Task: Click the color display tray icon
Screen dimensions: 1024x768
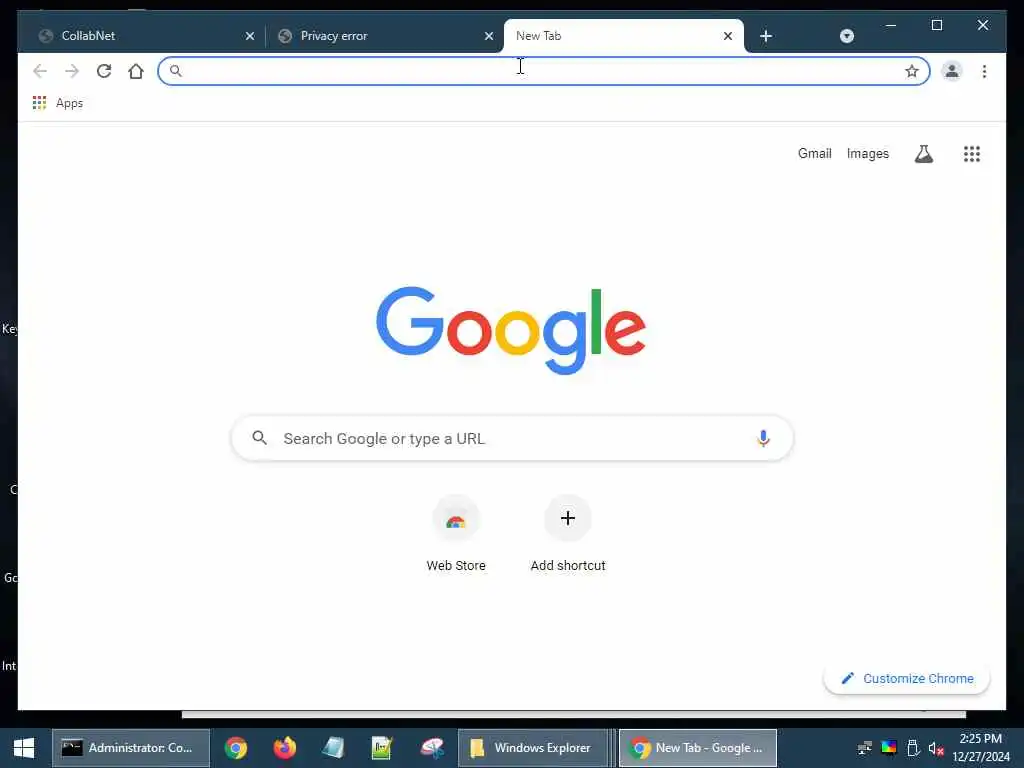Action: [889, 747]
